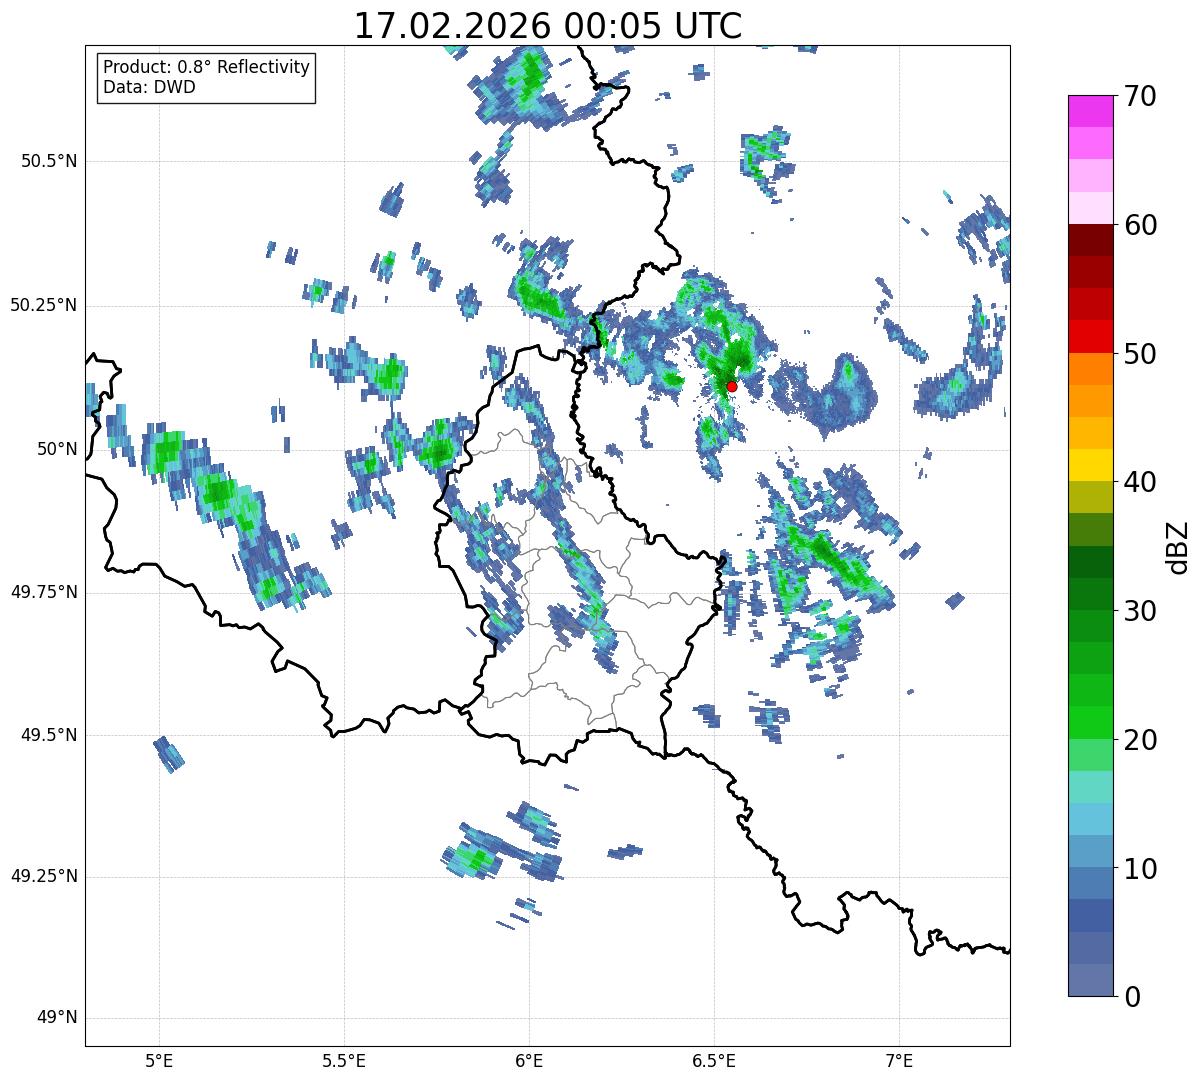Click the latitude label 50.5°N

(49, 161)
